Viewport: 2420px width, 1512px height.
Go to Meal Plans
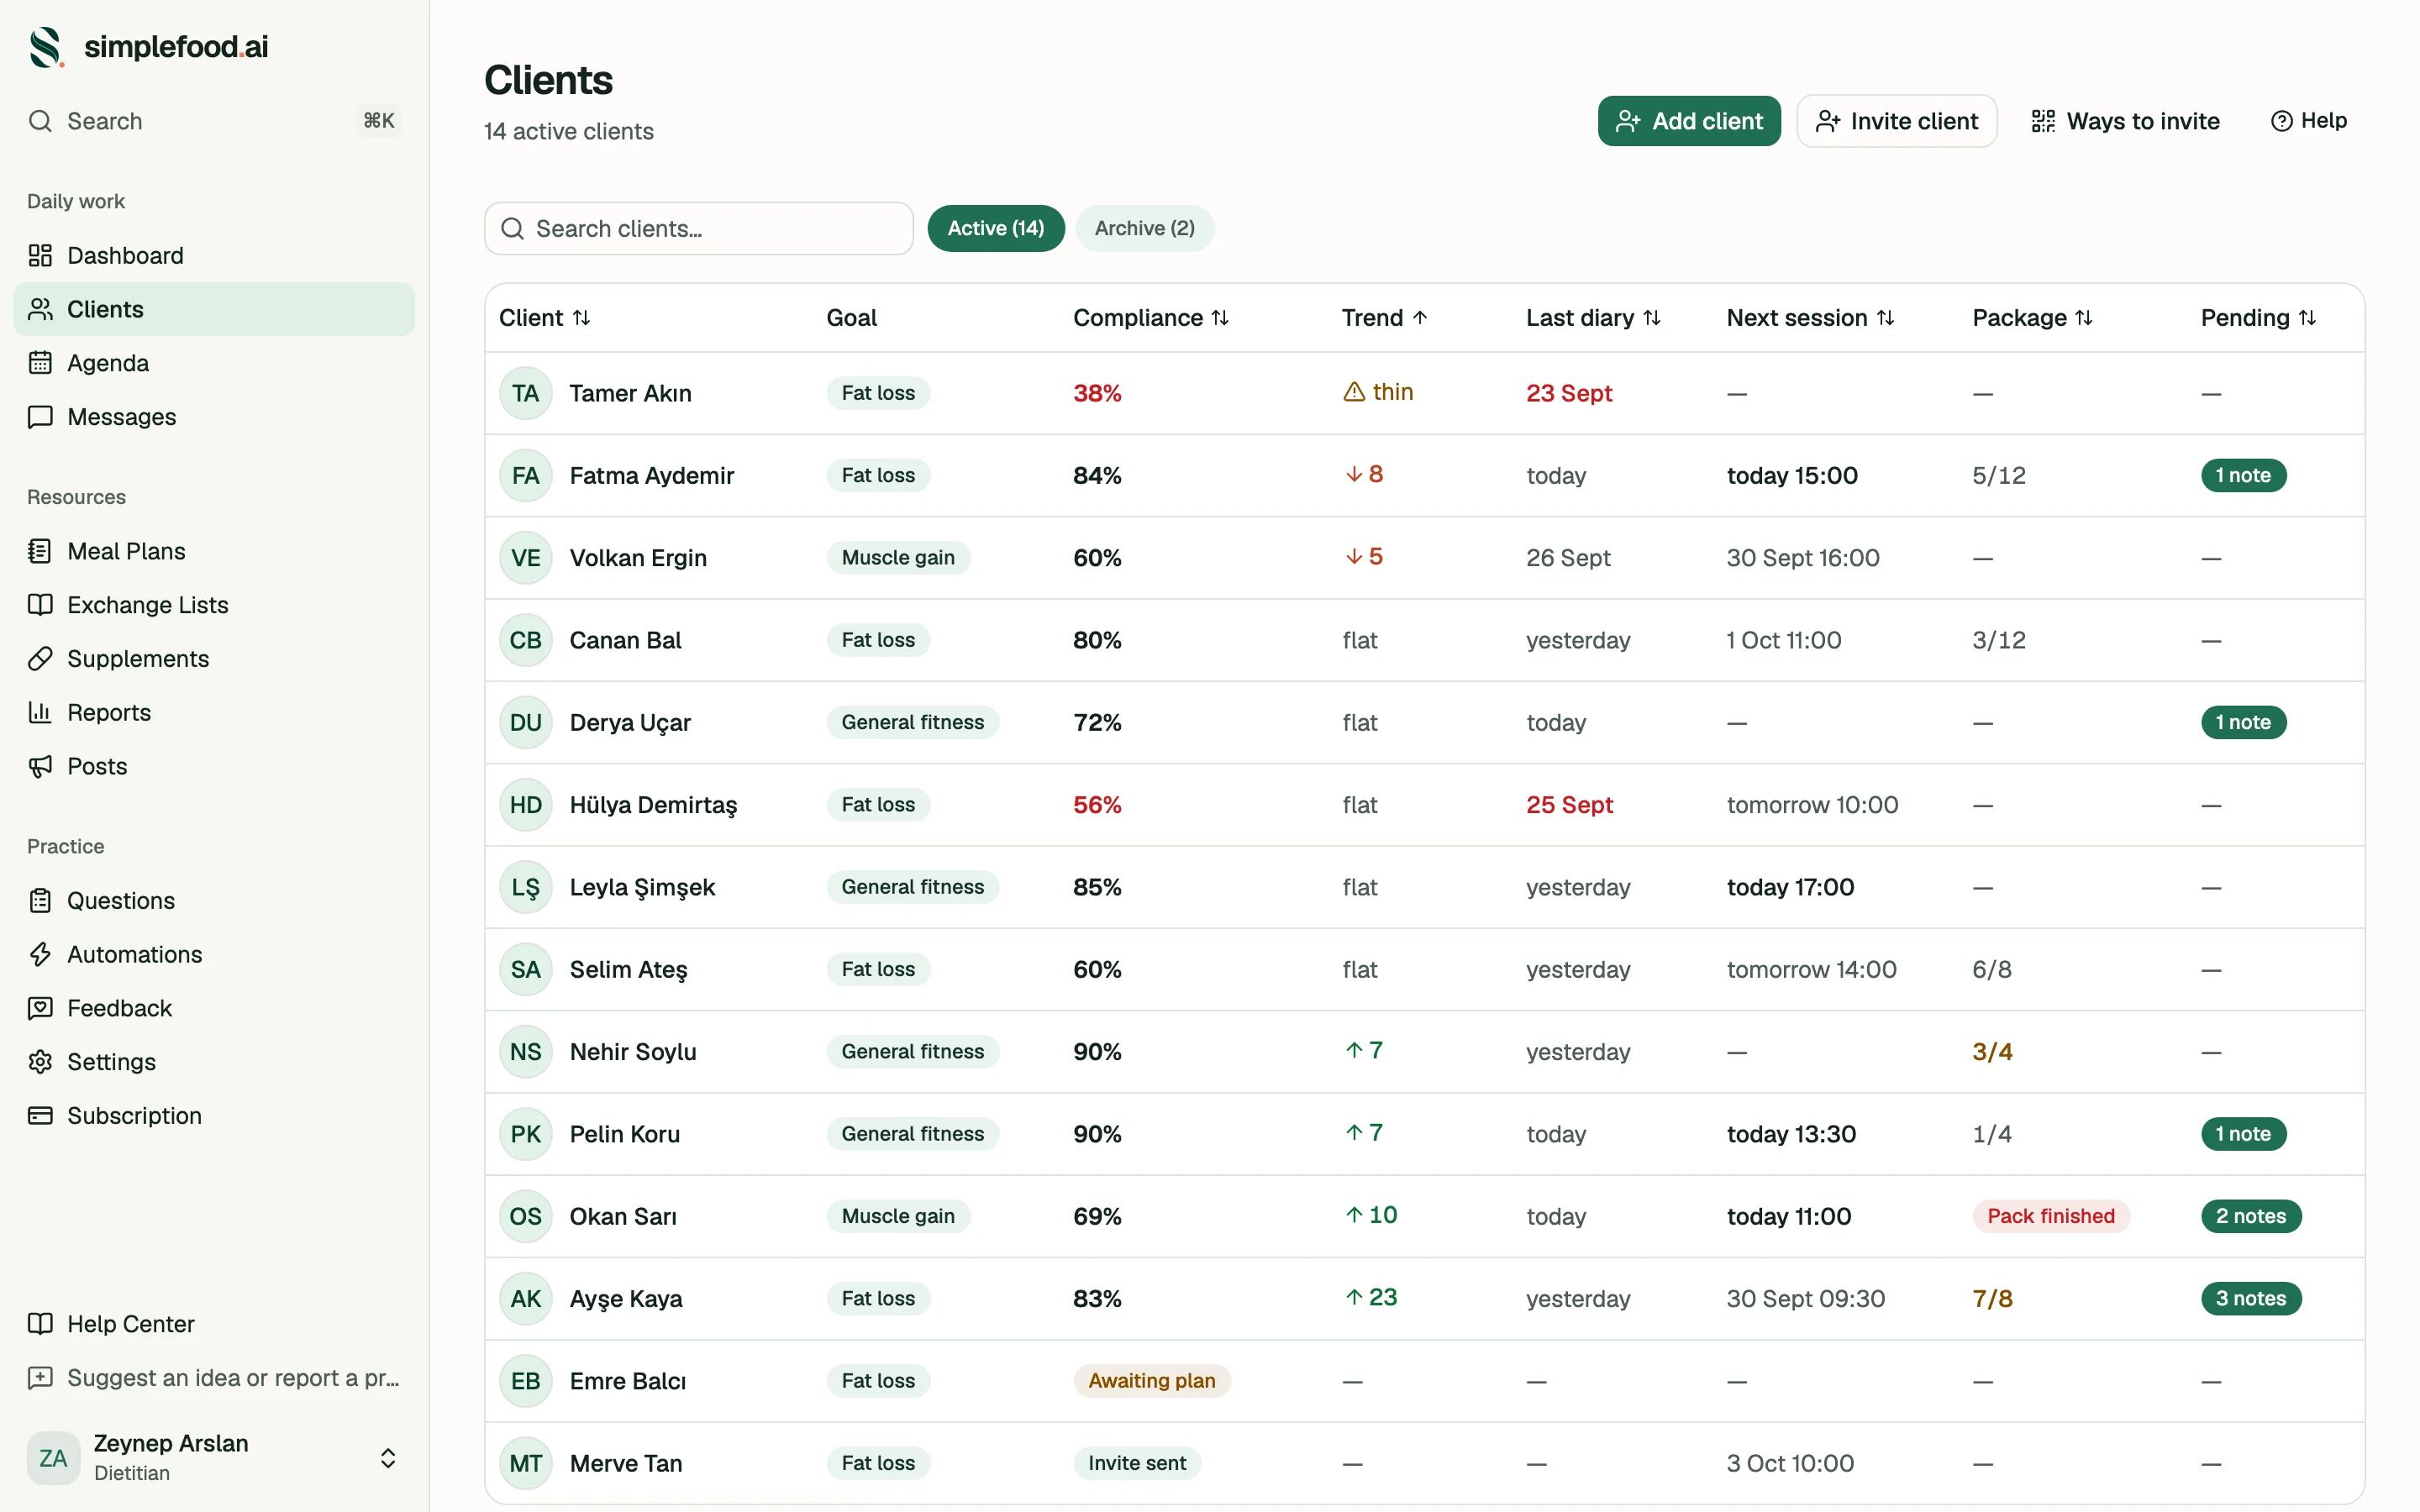pyautogui.click(x=213, y=551)
